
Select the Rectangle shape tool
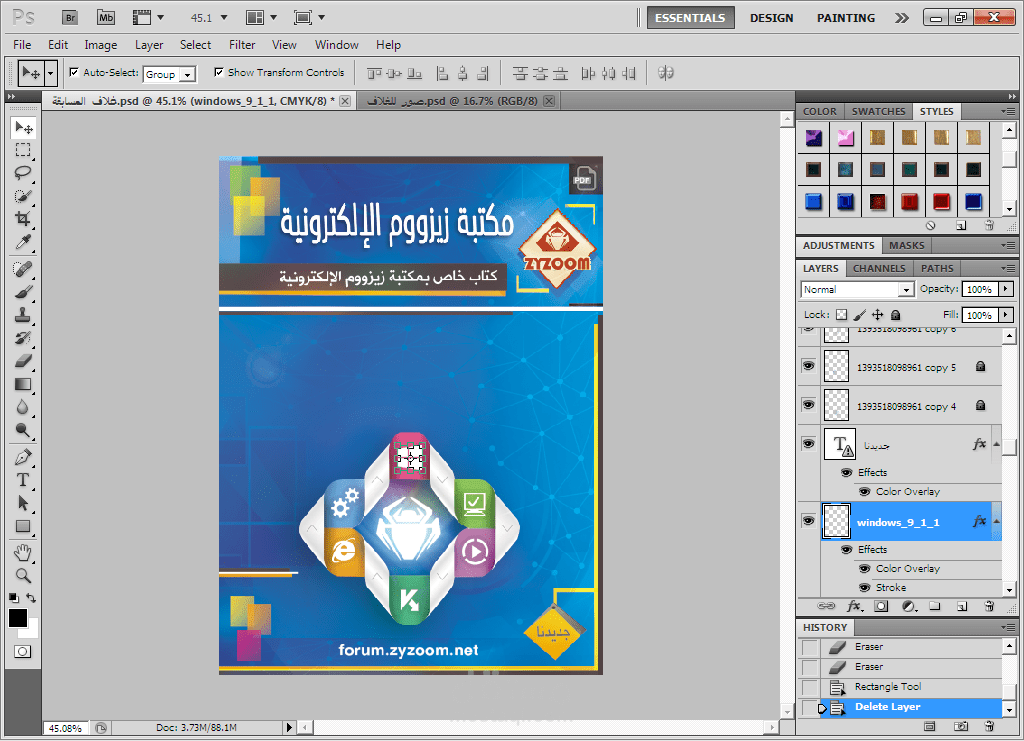(23, 526)
